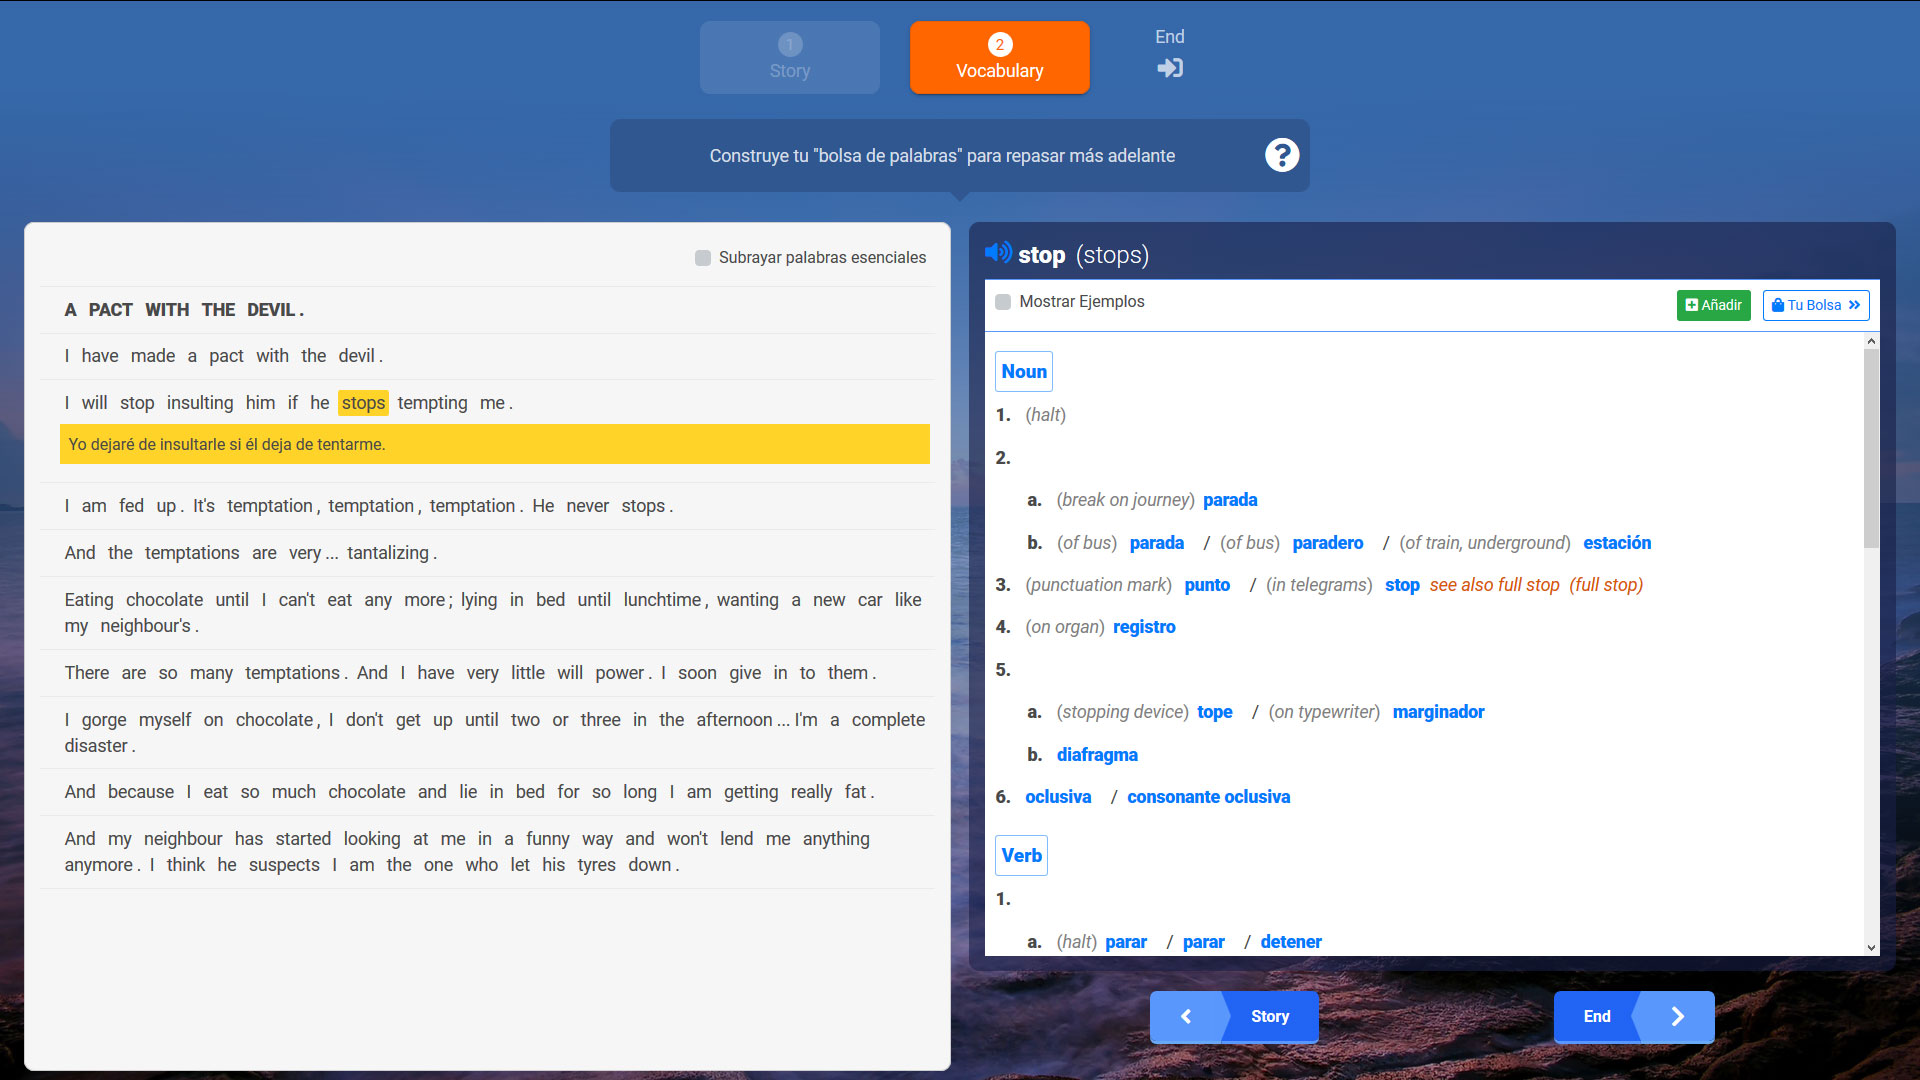This screenshot has width=1920, height=1080.
Task: Click the right arrow on End button
Action: [1677, 1016]
